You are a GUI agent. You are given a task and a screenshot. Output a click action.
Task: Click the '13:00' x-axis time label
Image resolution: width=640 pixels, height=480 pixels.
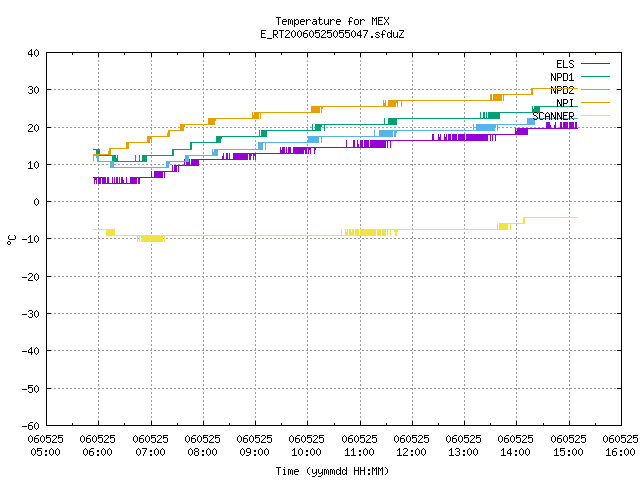[464, 452]
